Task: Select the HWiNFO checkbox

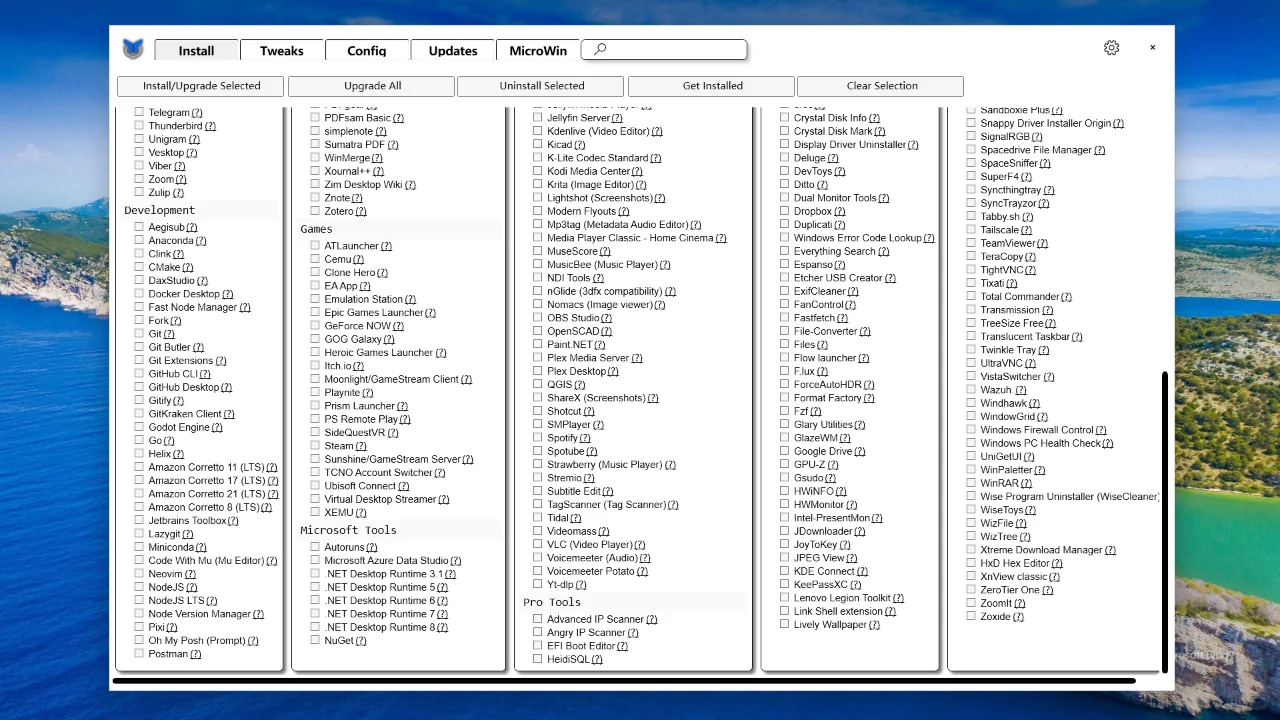Action: tap(785, 491)
